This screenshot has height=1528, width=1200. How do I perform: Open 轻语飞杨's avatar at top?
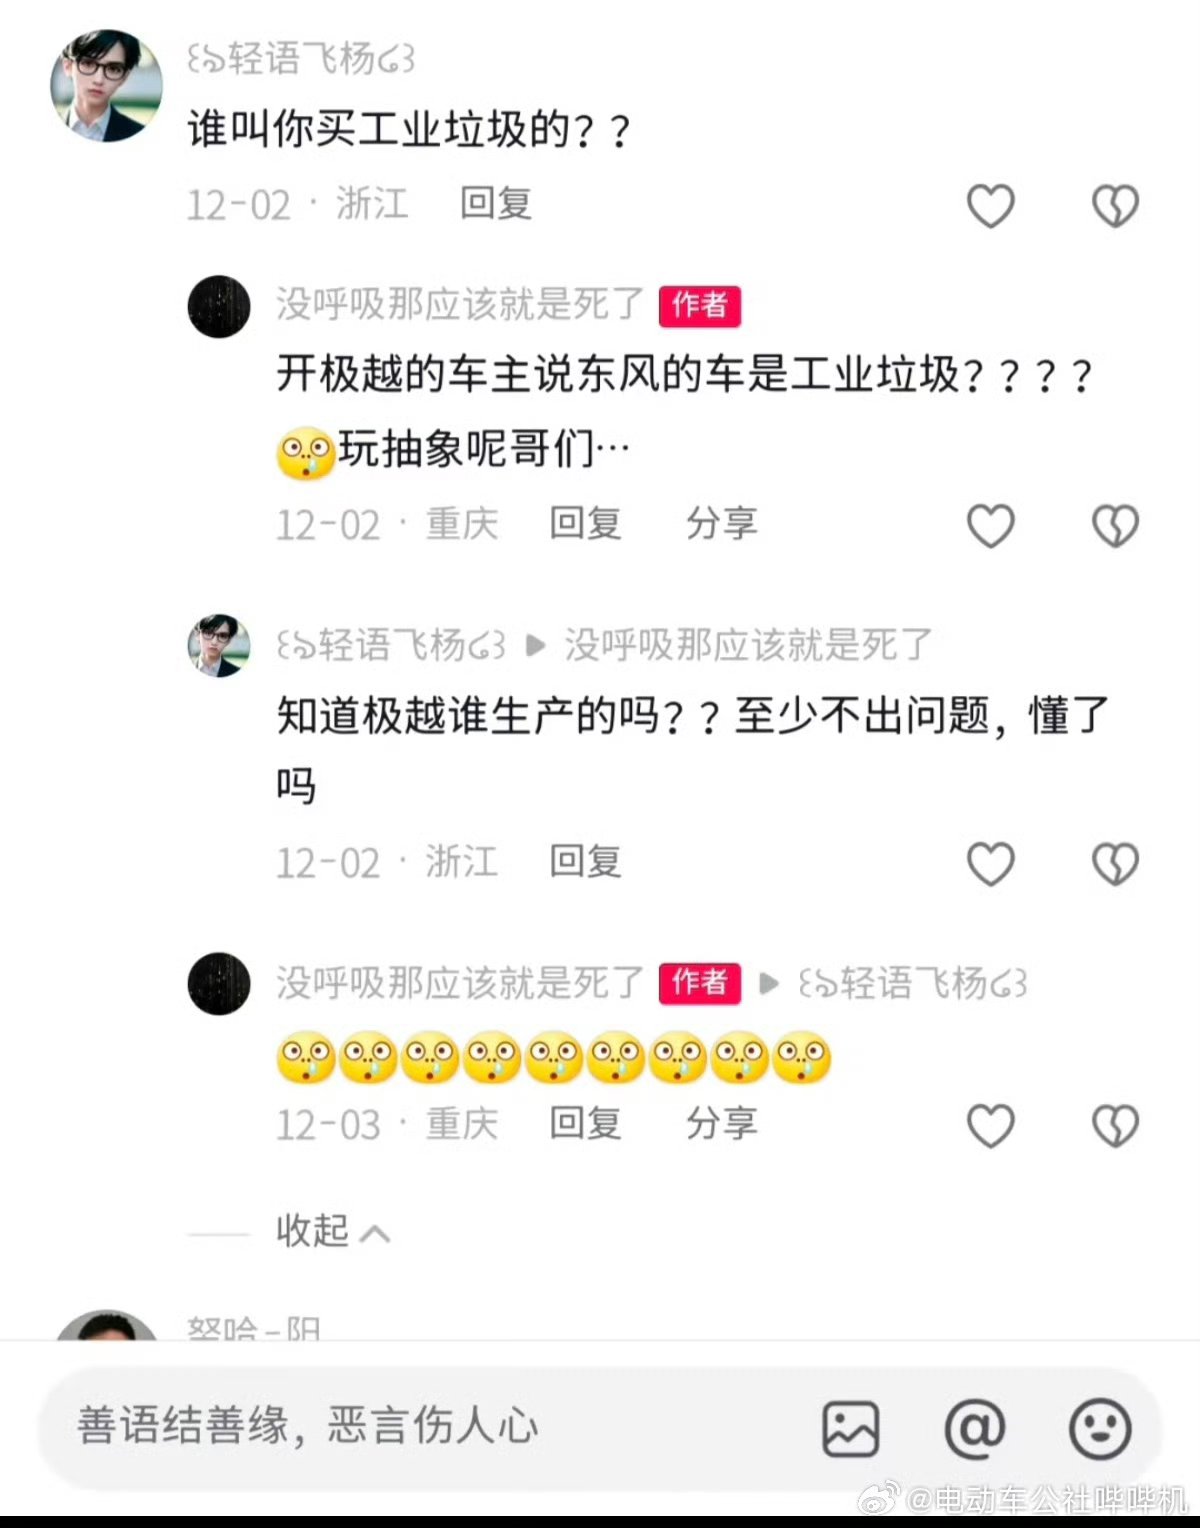pyautogui.click(x=106, y=86)
